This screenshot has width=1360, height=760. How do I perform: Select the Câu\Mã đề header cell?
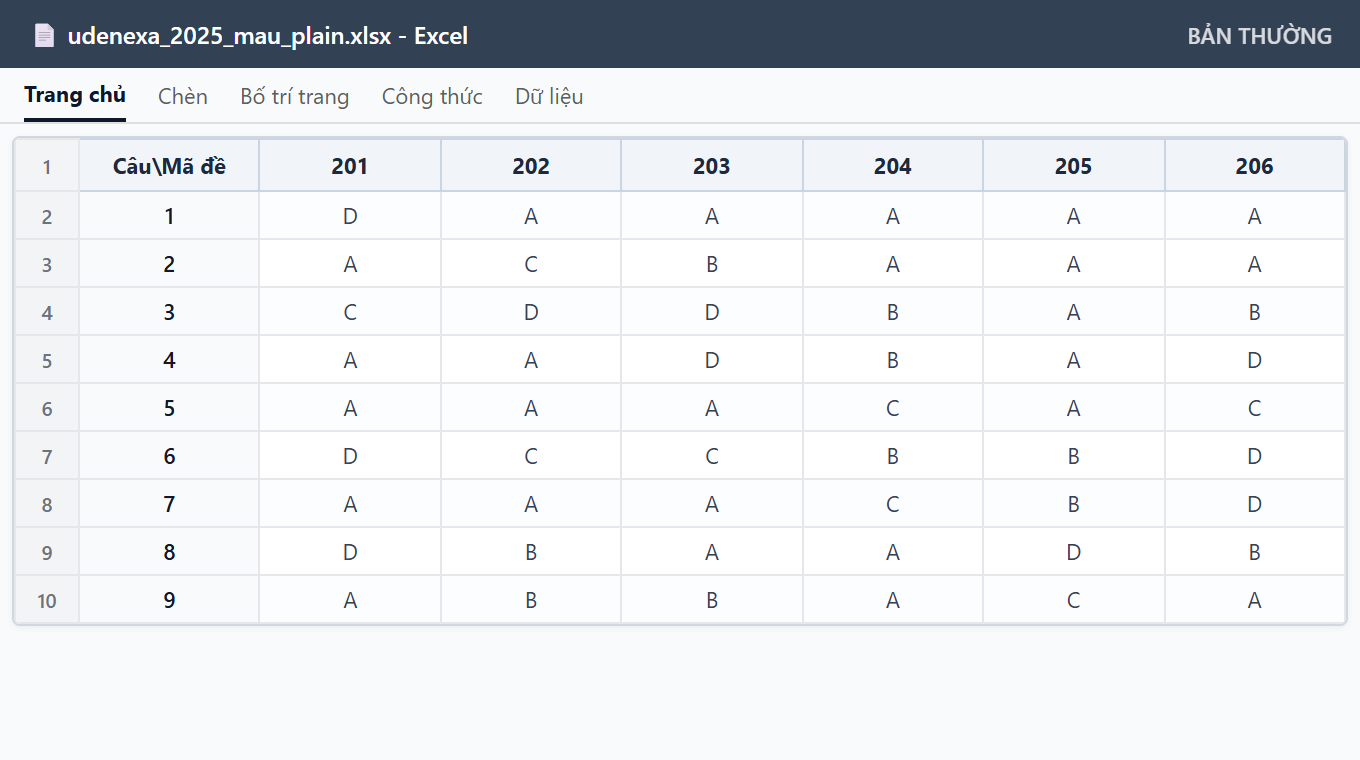[169, 166]
